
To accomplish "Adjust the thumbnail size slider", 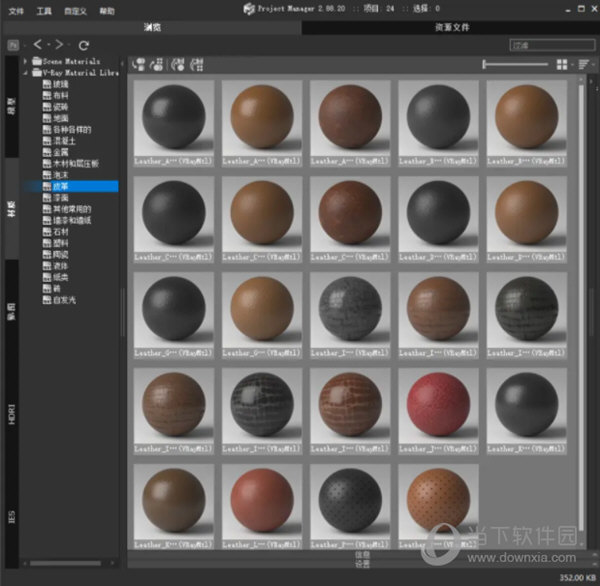I will click(x=515, y=64).
